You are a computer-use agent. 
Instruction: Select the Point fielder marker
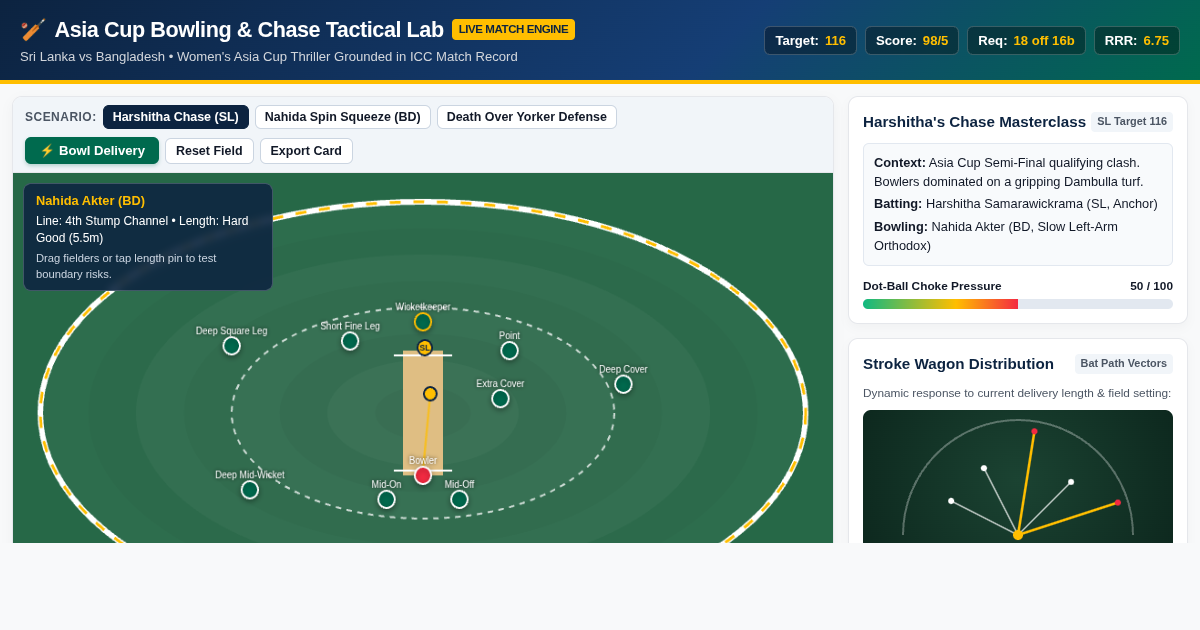click(509, 351)
